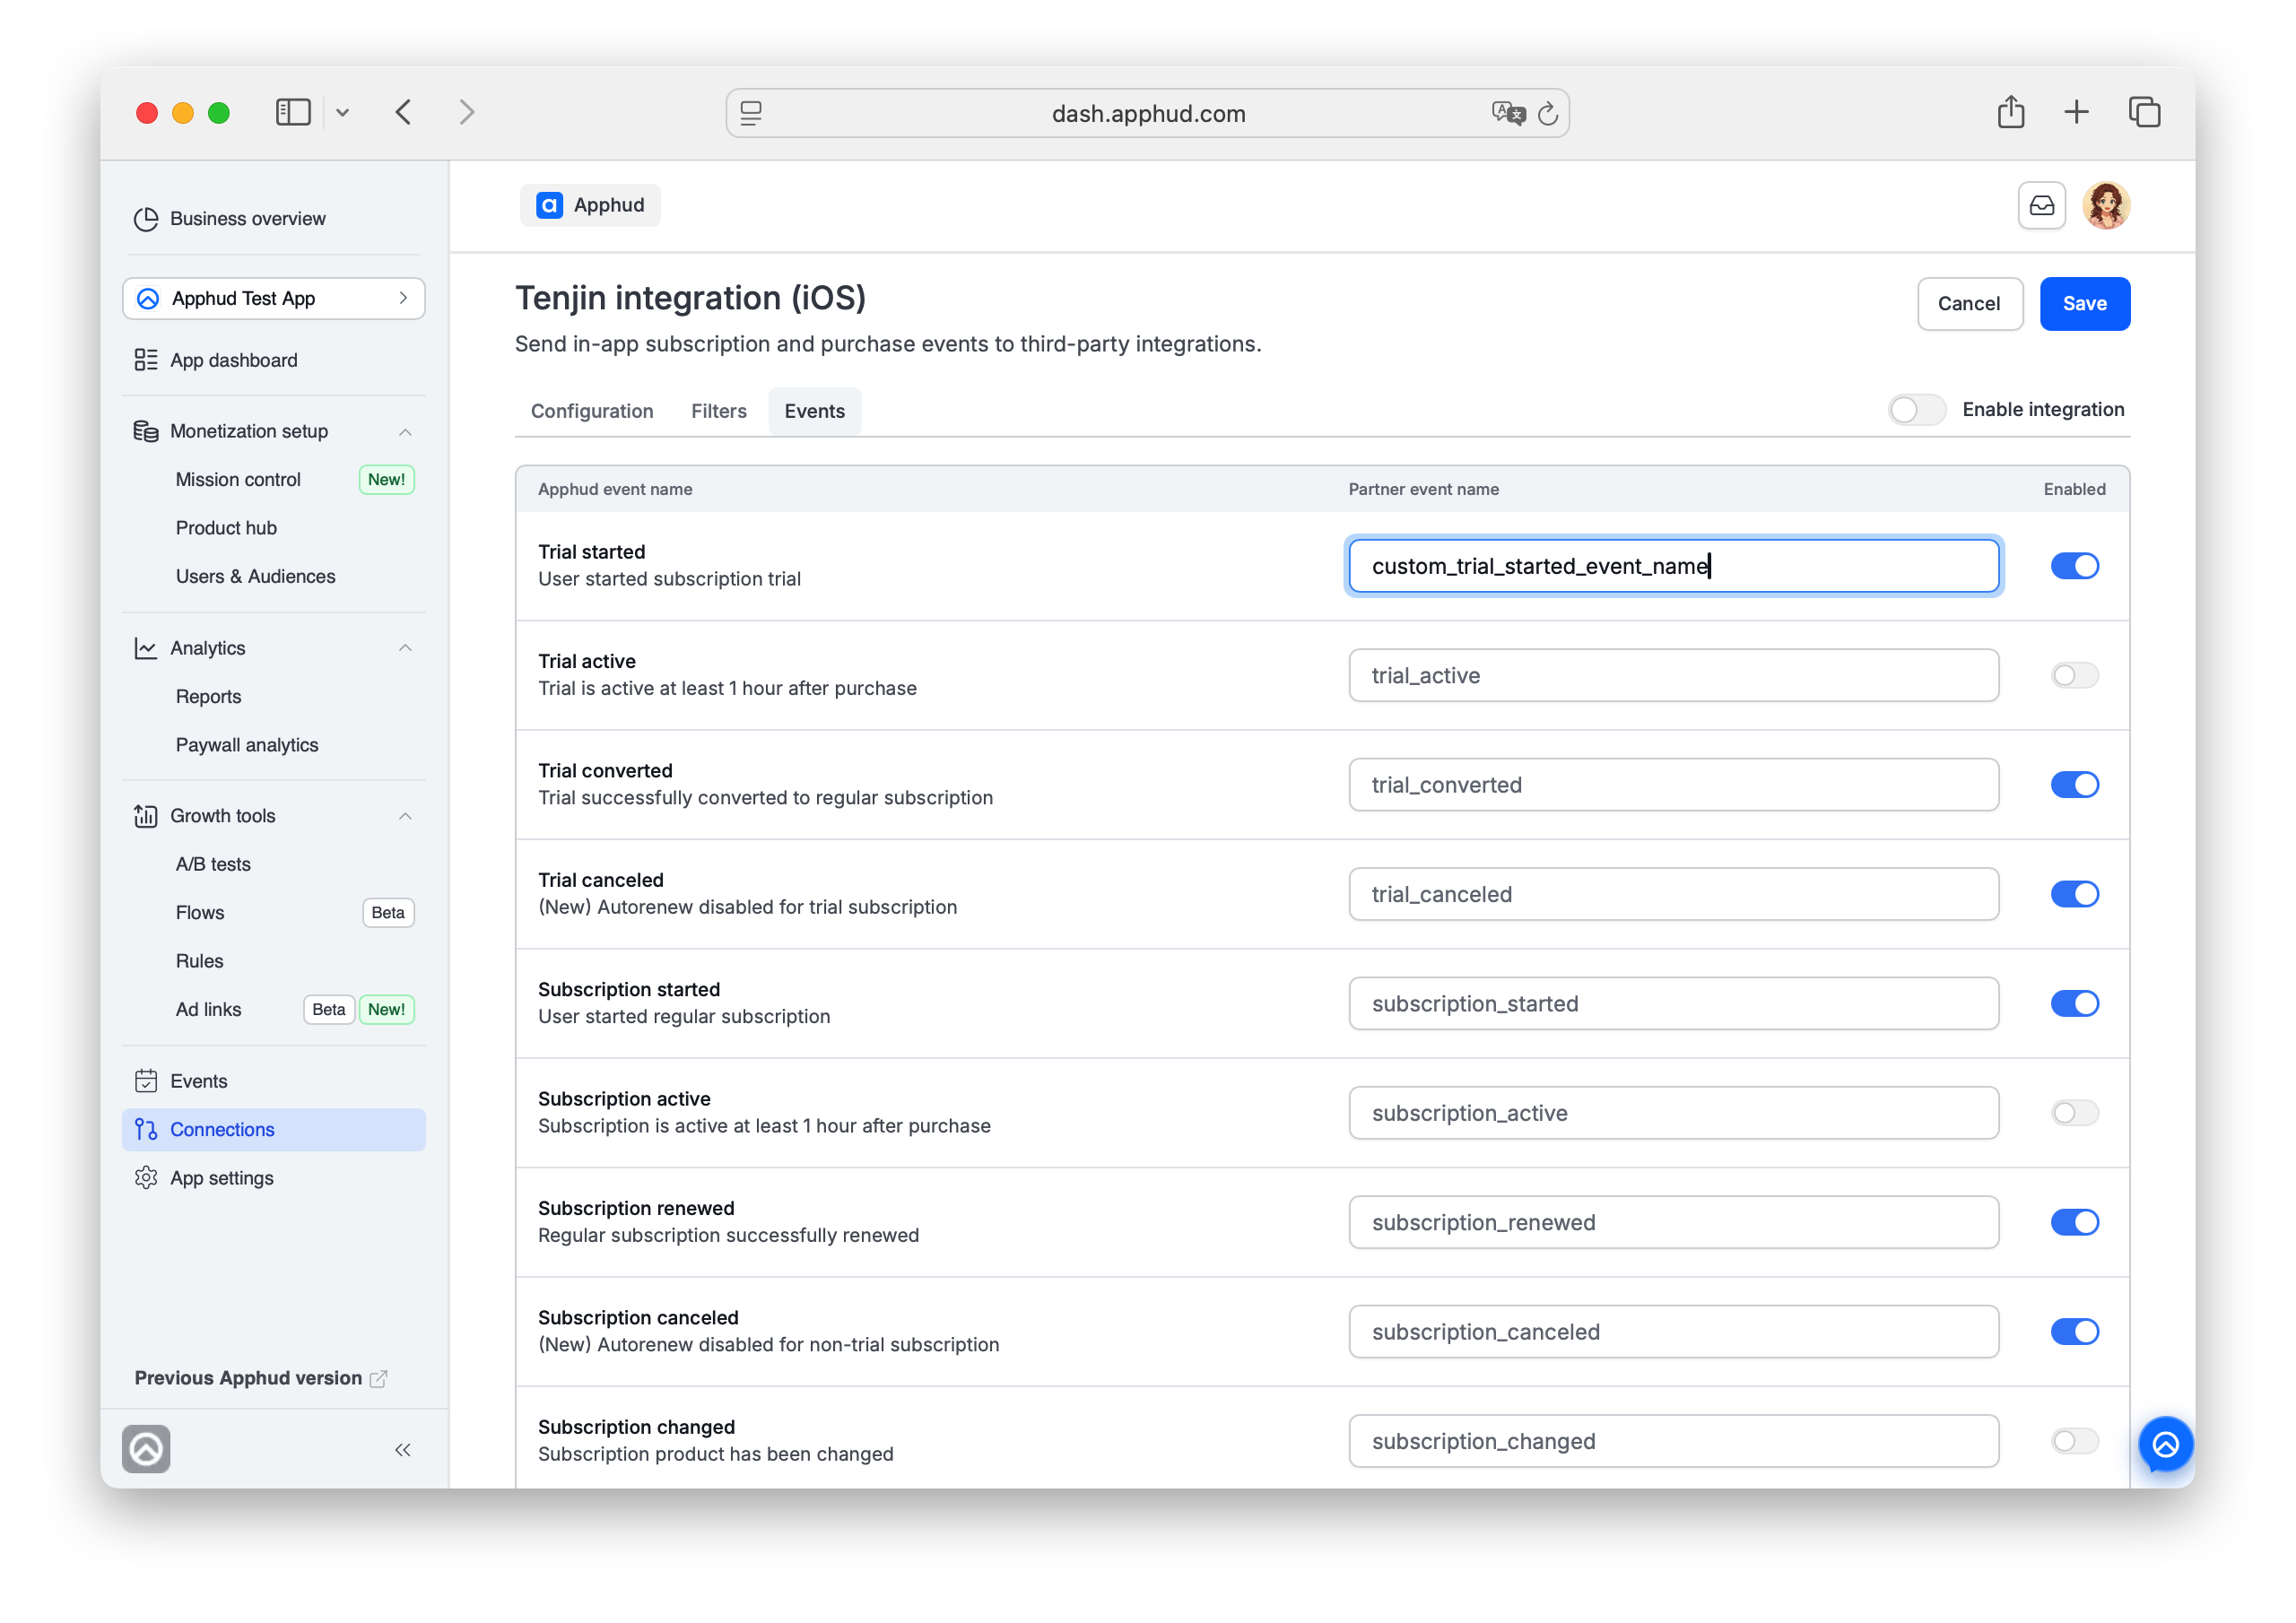This screenshot has height=1623, width=2296.
Task: Click the Analytics chart icon
Action: 146,648
